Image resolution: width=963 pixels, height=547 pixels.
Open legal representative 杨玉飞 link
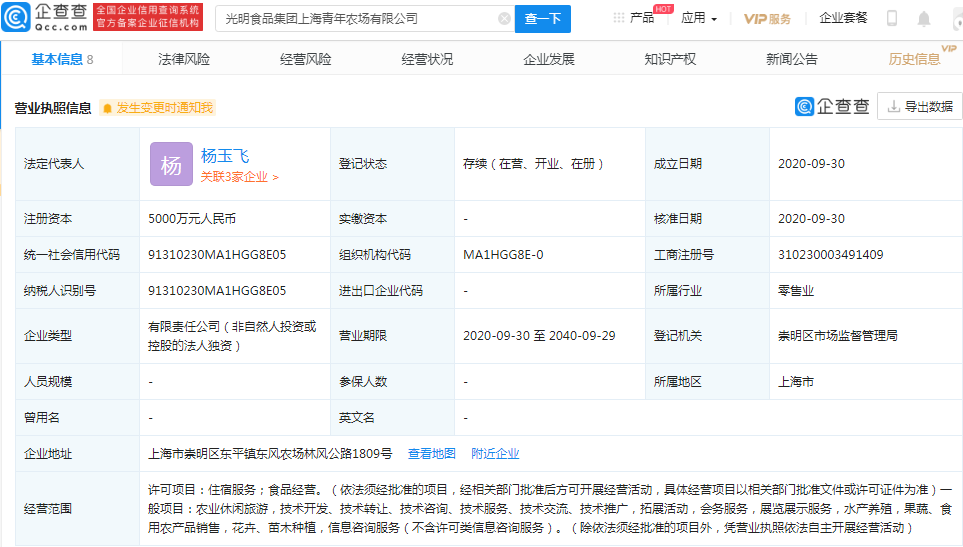click(x=225, y=156)
